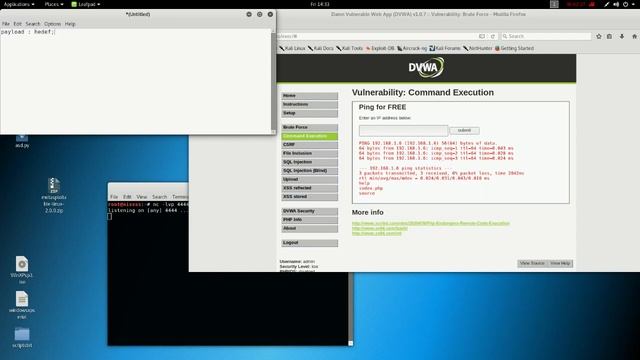
Task: Reload the page with the Firefox refresh icon
Action: click(493, 36)
